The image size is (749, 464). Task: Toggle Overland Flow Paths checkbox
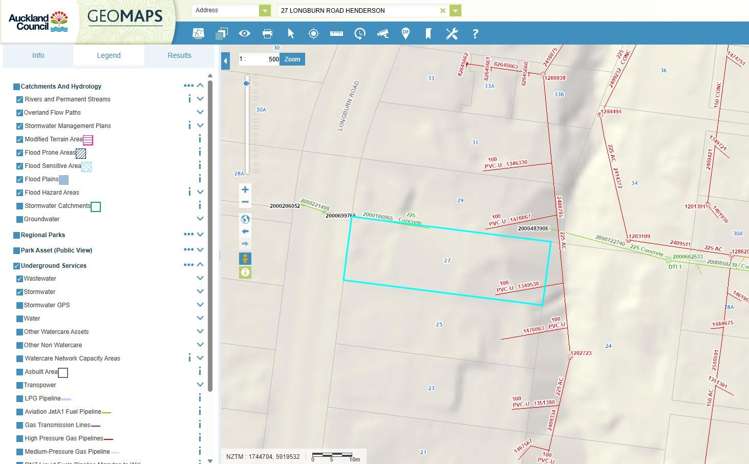click(x=20, y=113)
